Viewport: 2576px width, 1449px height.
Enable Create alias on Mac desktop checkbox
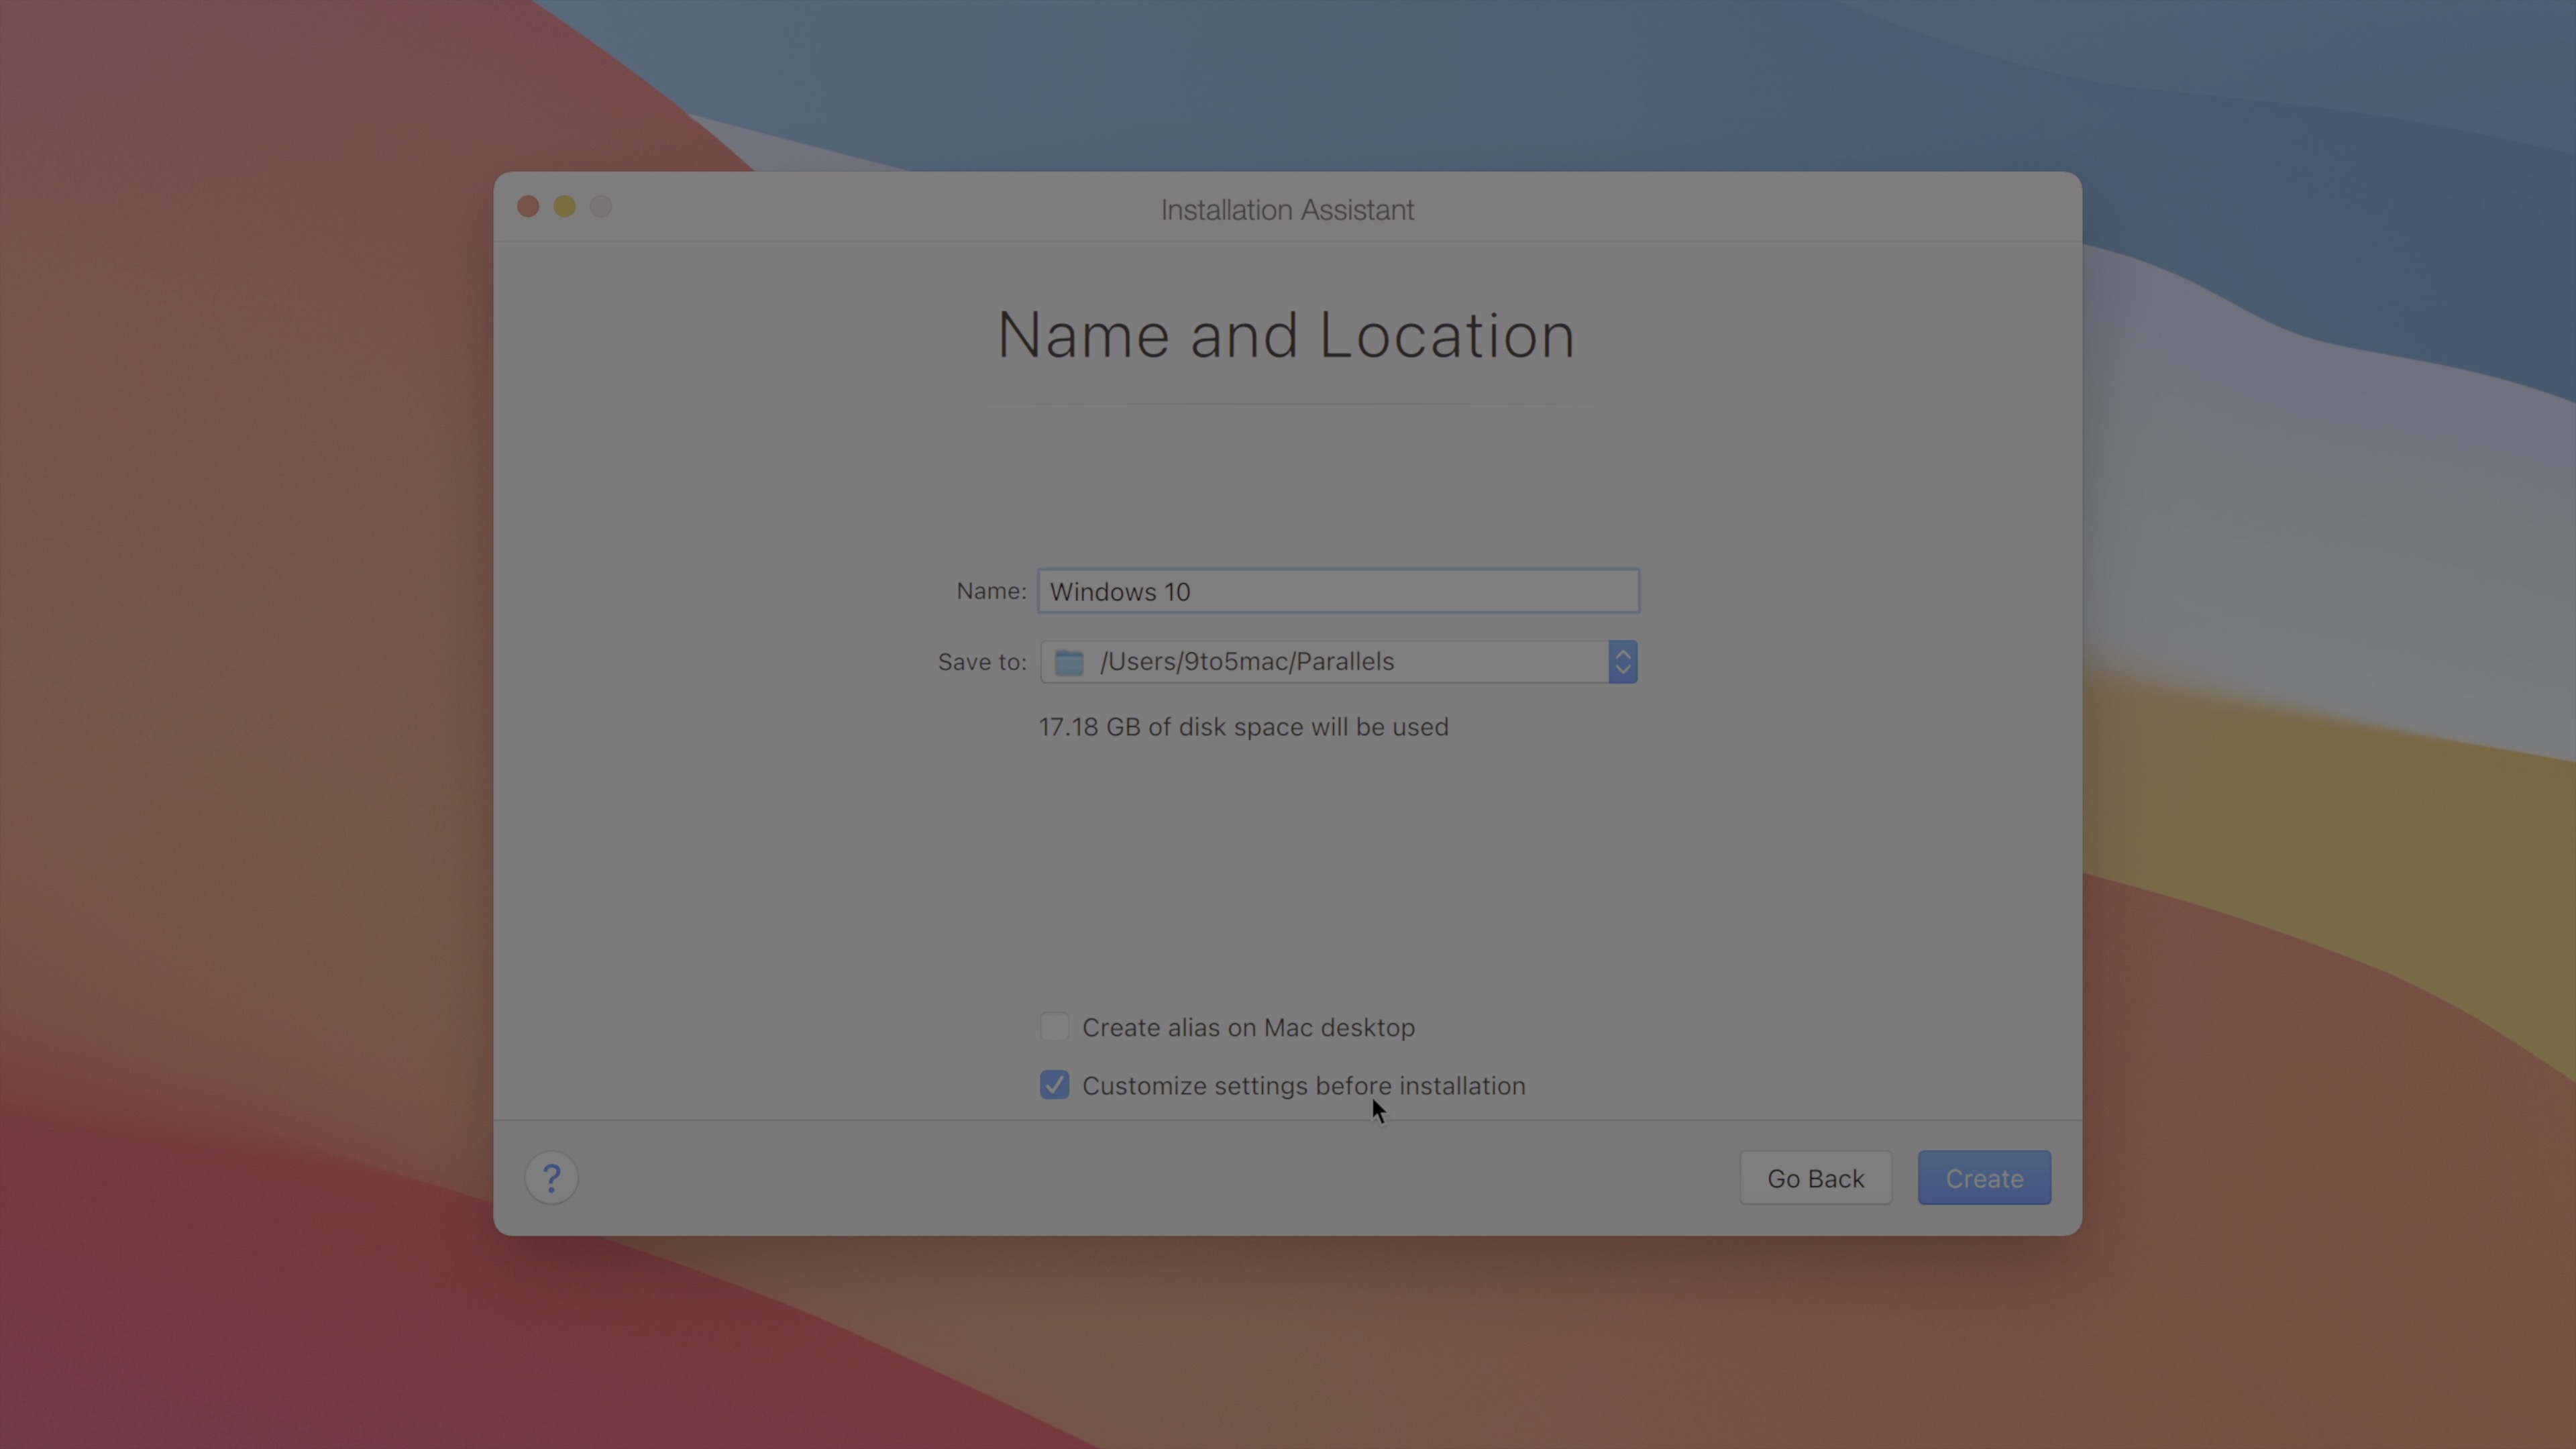pos(1054,1027)
